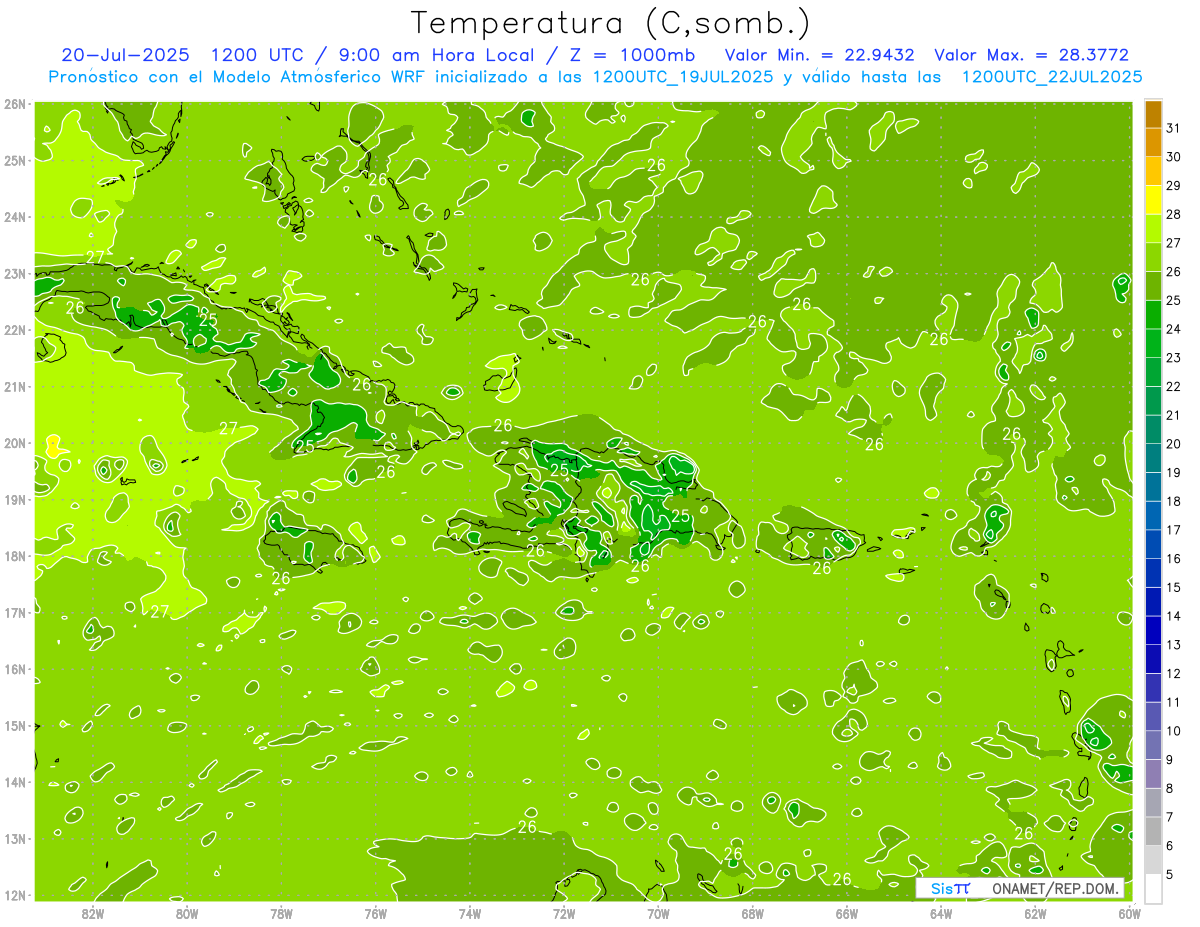Click the 80W longitude axis label

pyautogui.click(x=186, y=913)
